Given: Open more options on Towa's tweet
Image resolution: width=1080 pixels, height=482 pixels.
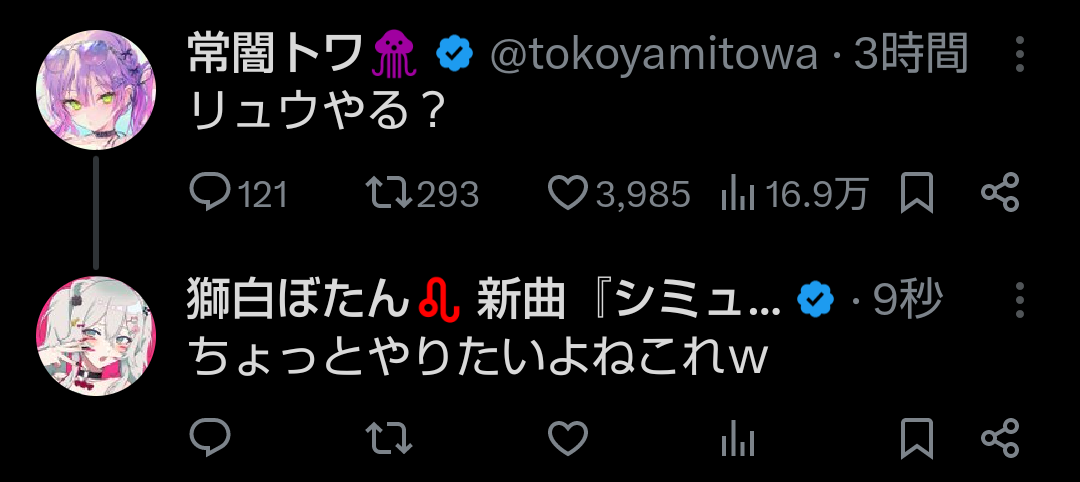Looking at the screenshot, I should [1020, 55].
